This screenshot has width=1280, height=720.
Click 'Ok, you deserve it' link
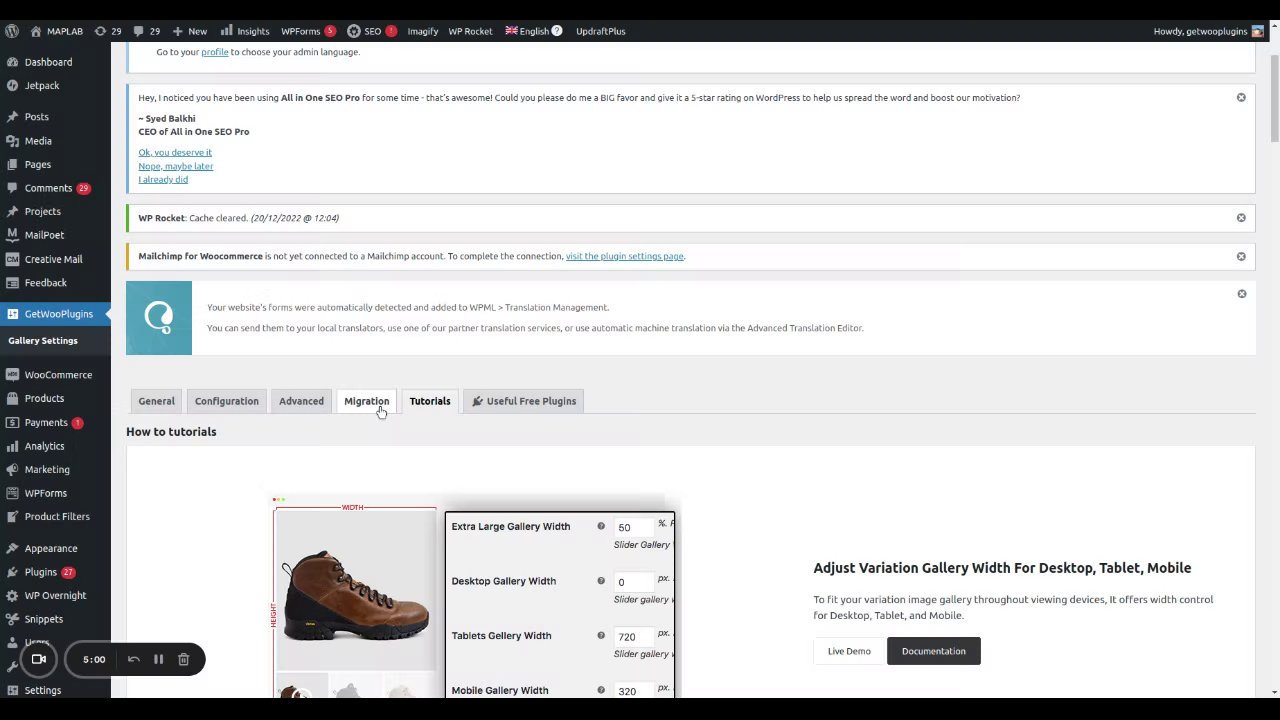point(175,153)
